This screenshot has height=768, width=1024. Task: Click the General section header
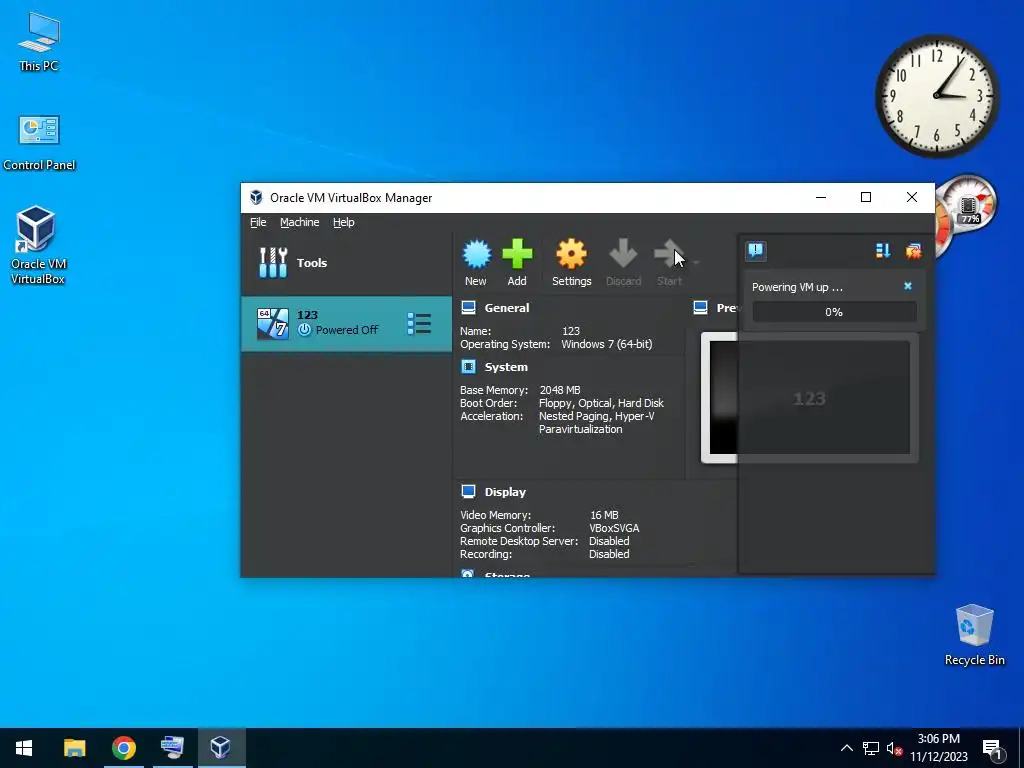(x=507, y=308)
